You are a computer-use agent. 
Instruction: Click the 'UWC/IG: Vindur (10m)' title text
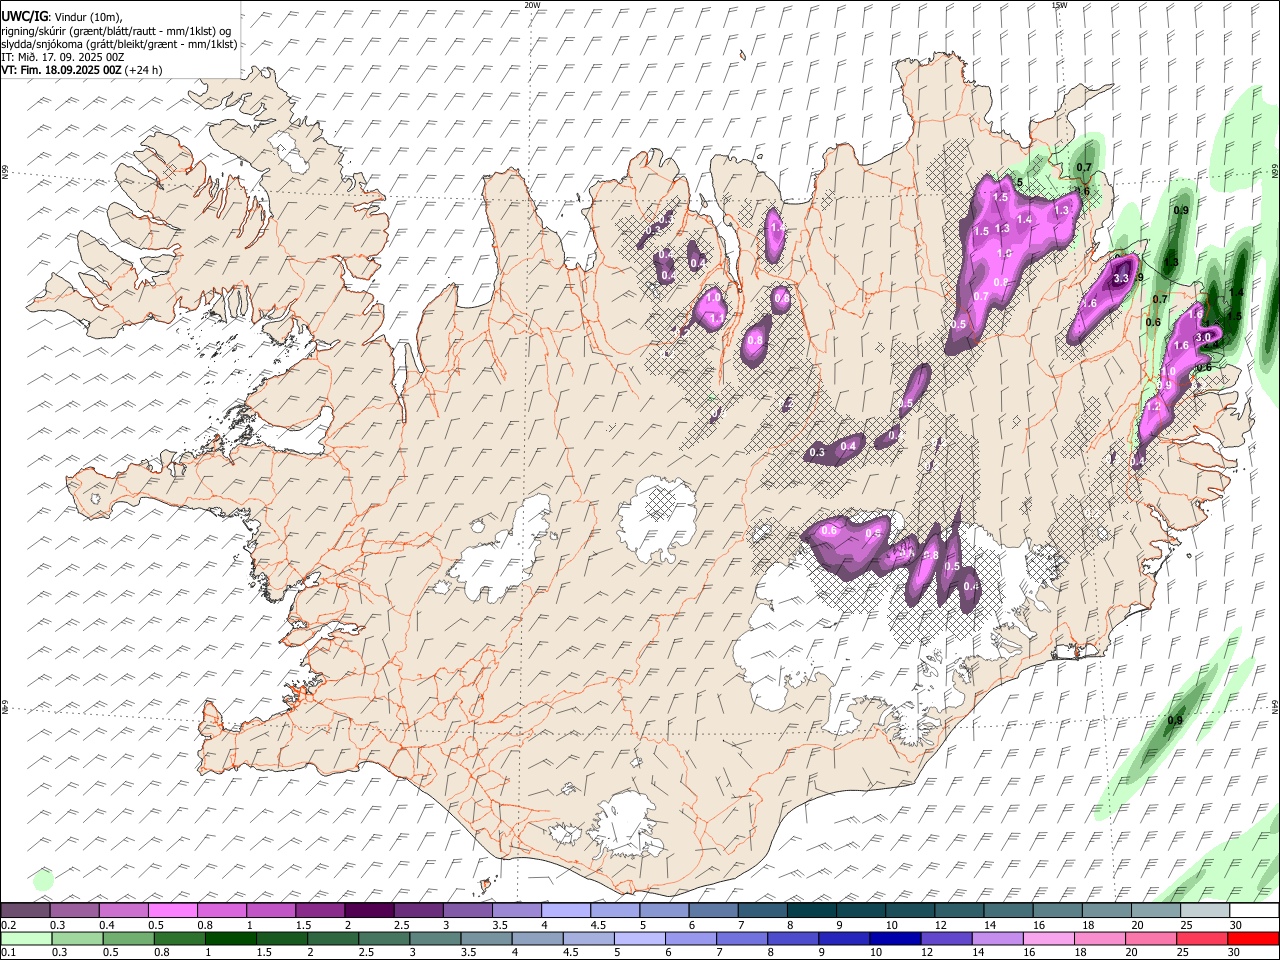click(62, 17)
